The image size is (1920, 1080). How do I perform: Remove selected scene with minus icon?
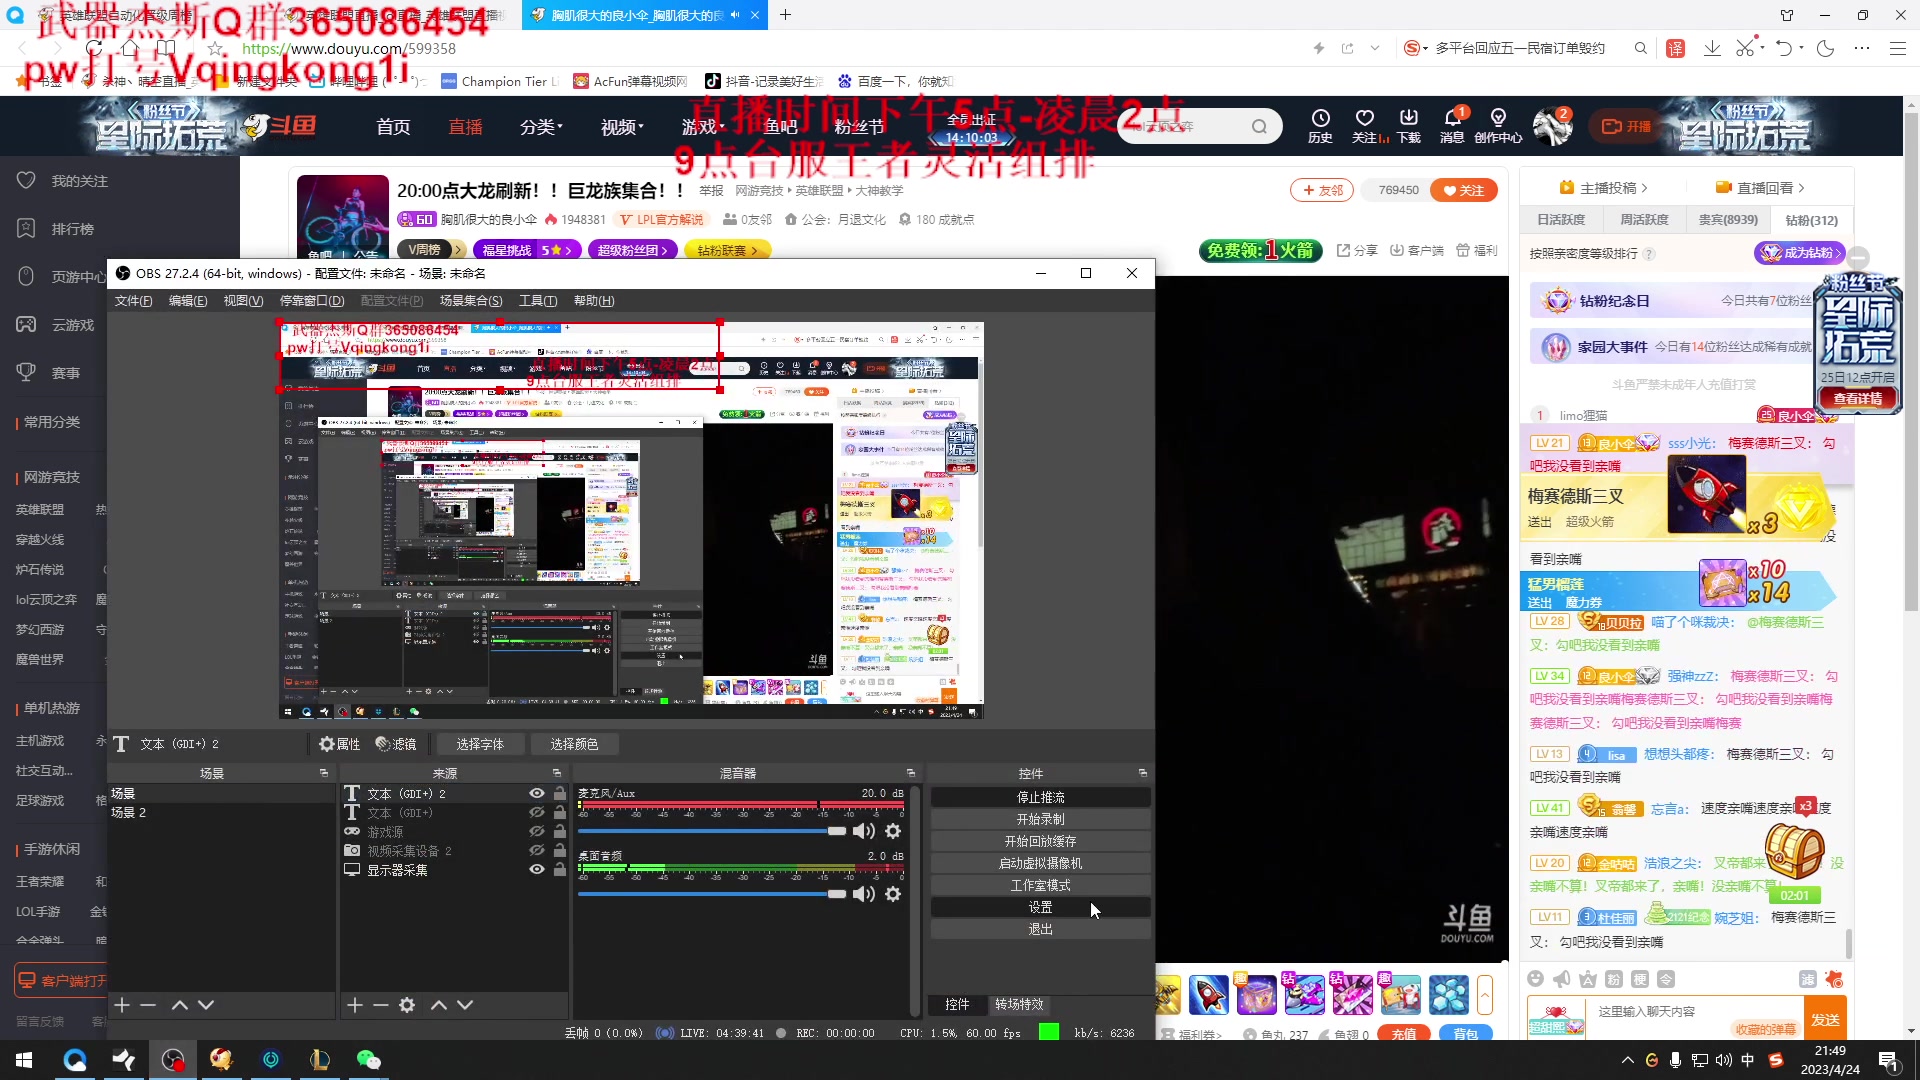point(148,1005)
